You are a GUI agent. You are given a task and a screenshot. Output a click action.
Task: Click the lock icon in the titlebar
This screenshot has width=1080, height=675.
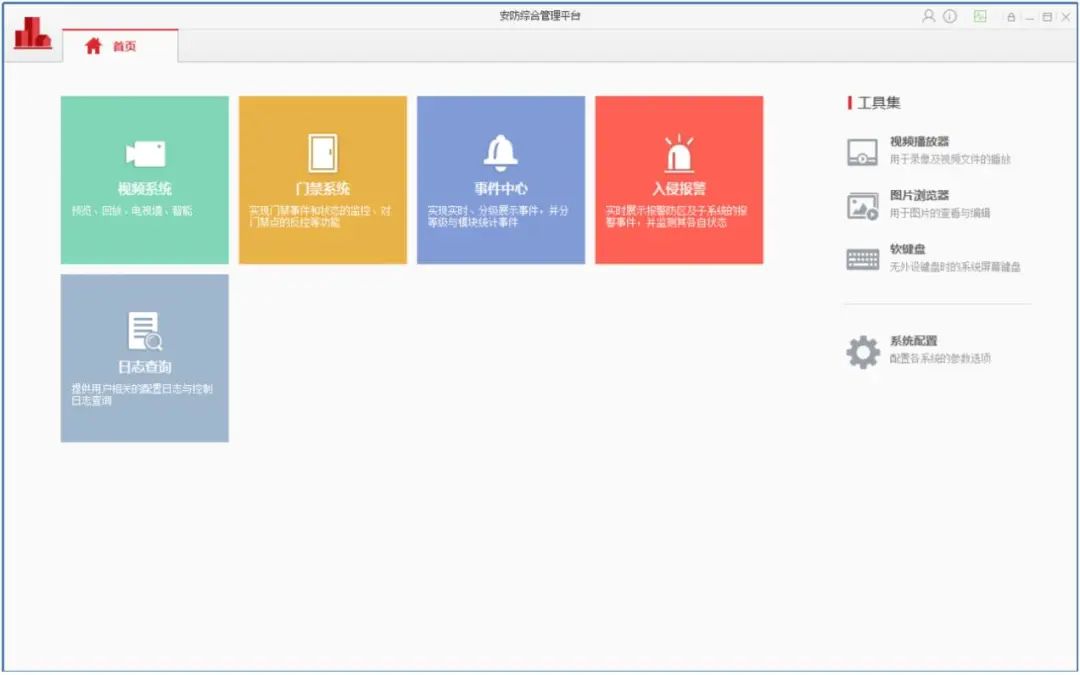coord(1011,15)
